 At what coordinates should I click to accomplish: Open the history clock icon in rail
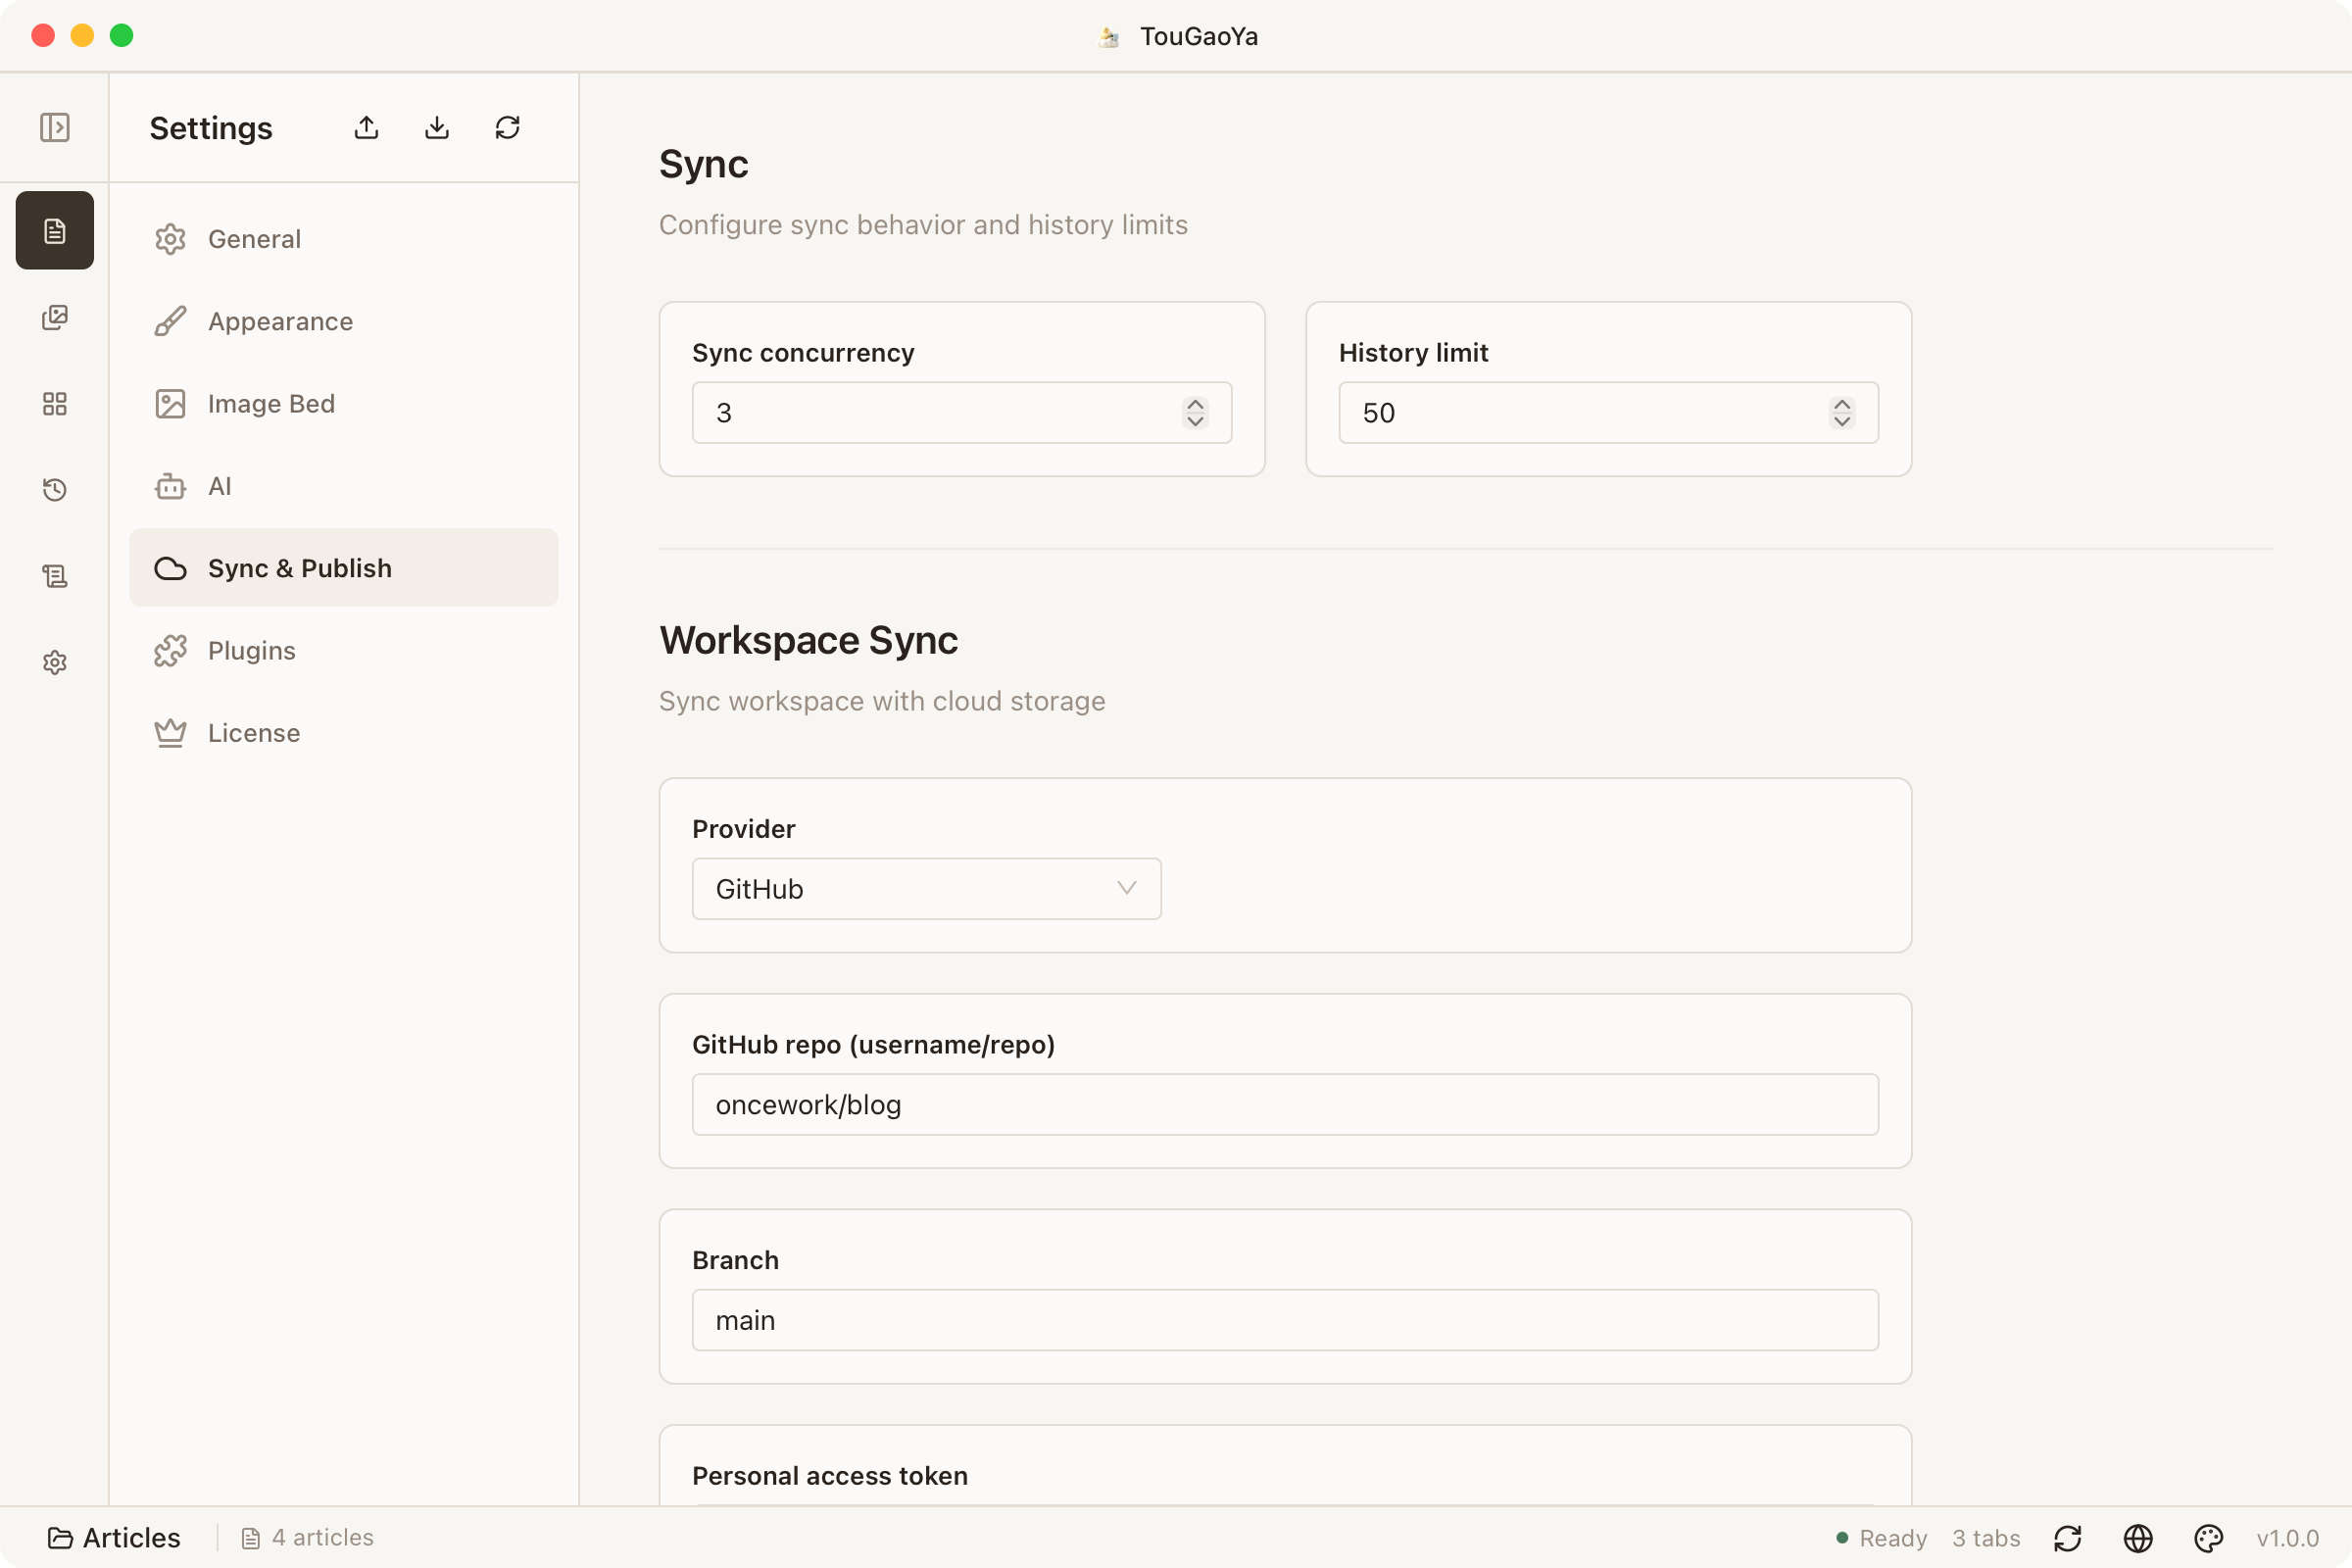click(54, 490)
